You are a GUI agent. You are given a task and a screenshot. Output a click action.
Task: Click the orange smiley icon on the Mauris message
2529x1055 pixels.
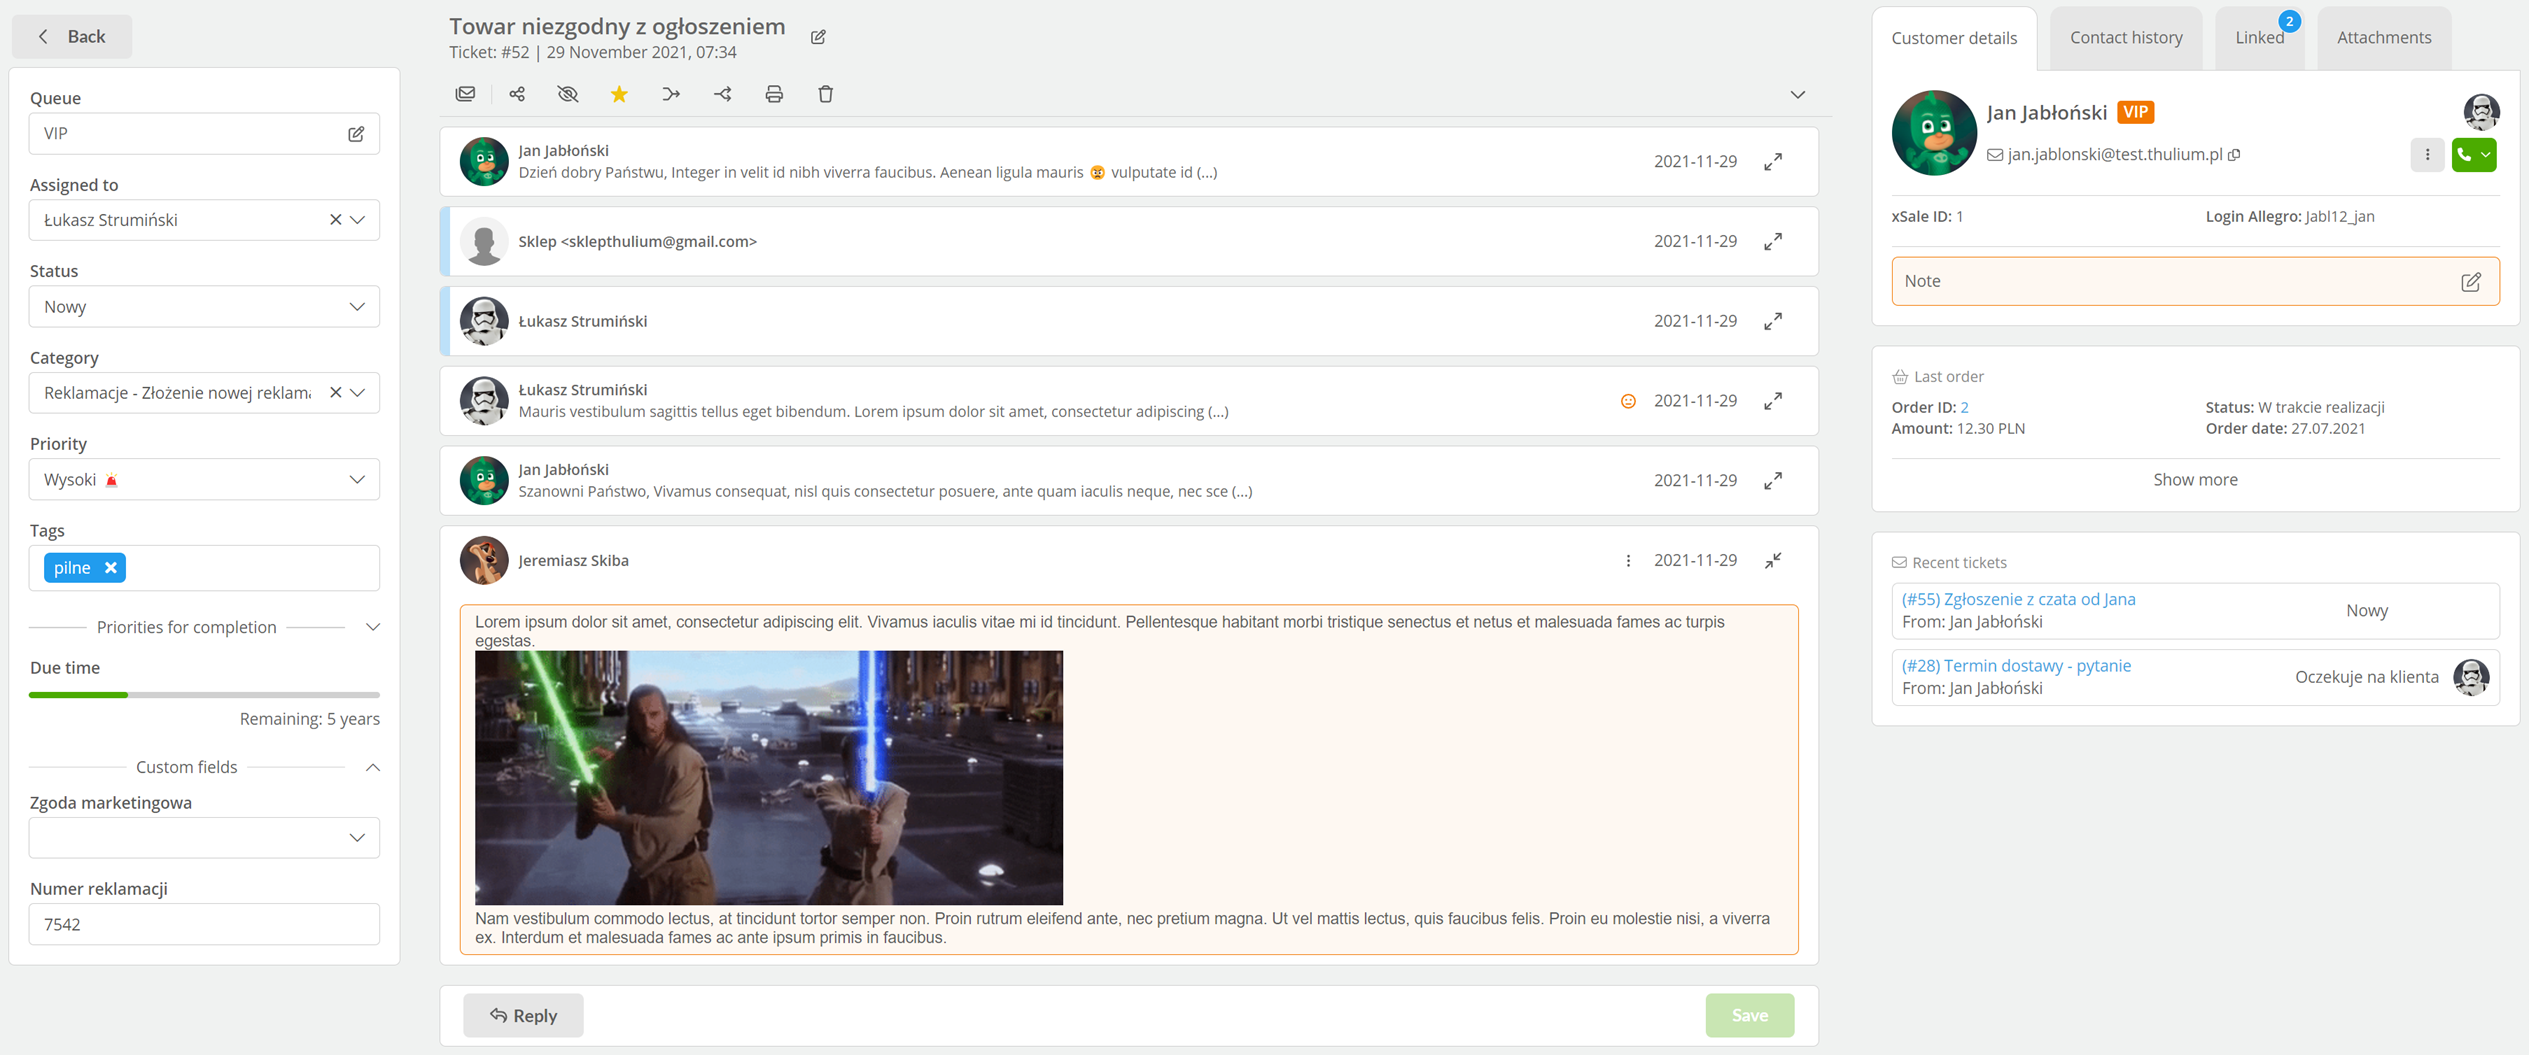click(1628, 401)
